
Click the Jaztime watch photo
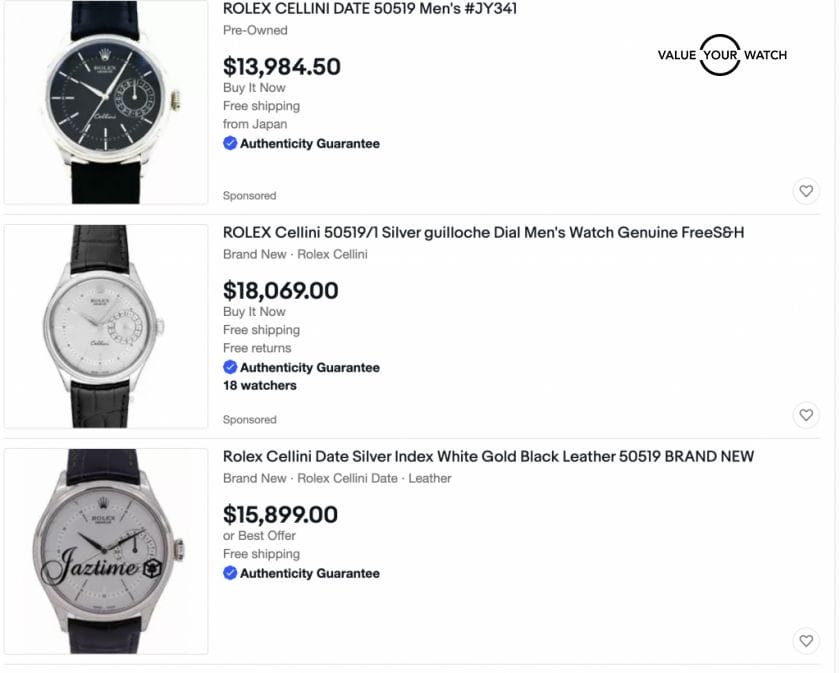tap(105, 550)
